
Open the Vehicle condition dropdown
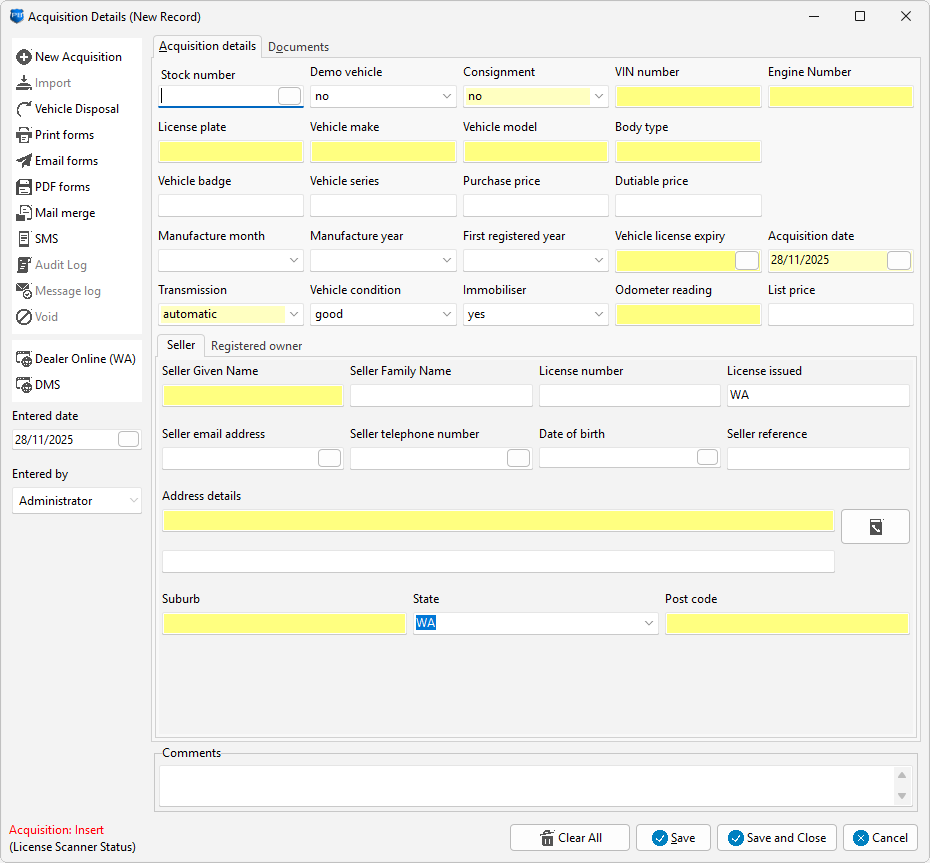447,314
